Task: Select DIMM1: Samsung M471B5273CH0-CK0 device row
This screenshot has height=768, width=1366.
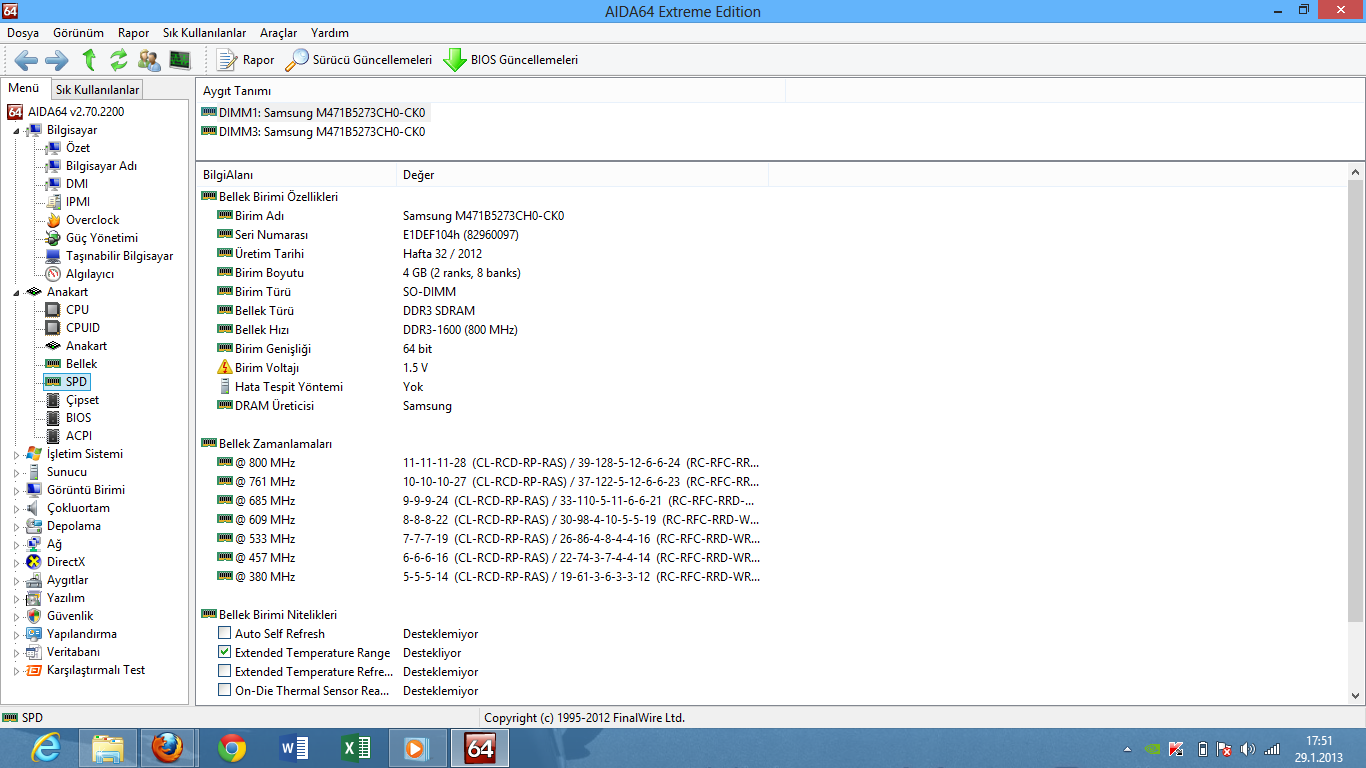Action: (314, 113)
